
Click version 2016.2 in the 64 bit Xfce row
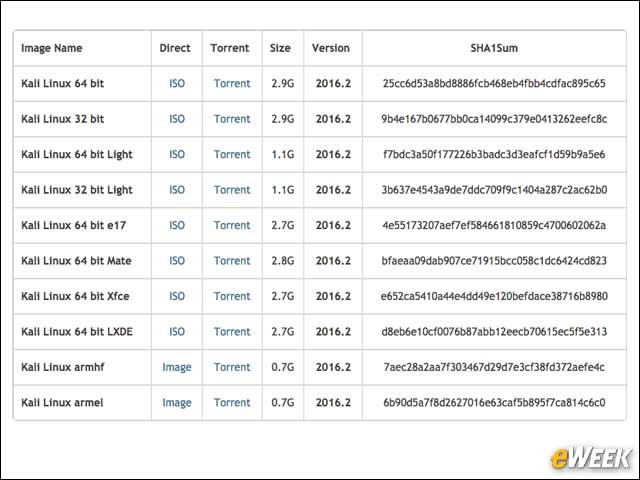pyautogui.click(x=333, y=296)
